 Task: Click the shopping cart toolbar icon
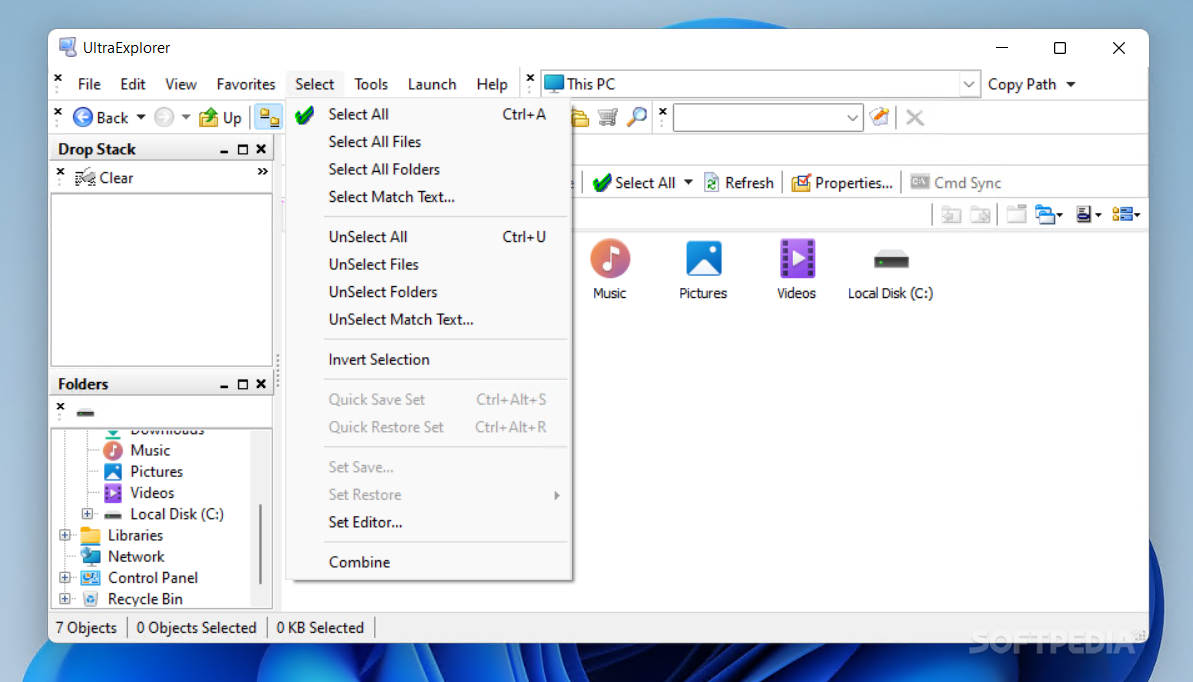(607, 117)
